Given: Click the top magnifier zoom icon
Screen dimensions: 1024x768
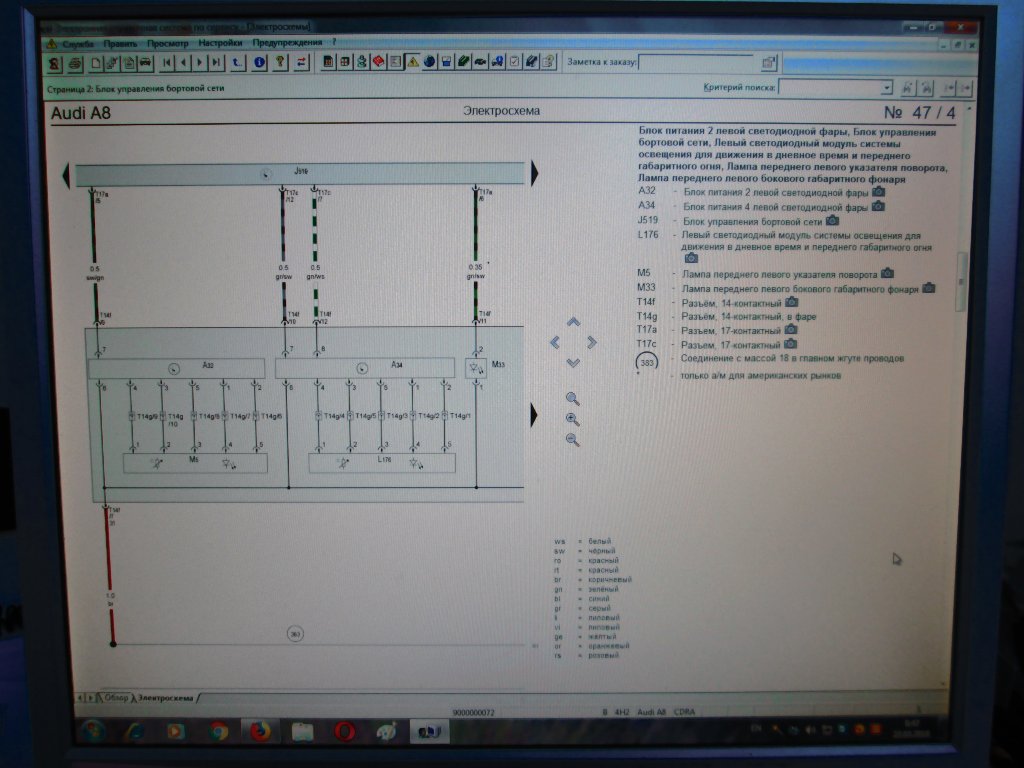Looking at the screenshot, I should [x=573, y=398].
